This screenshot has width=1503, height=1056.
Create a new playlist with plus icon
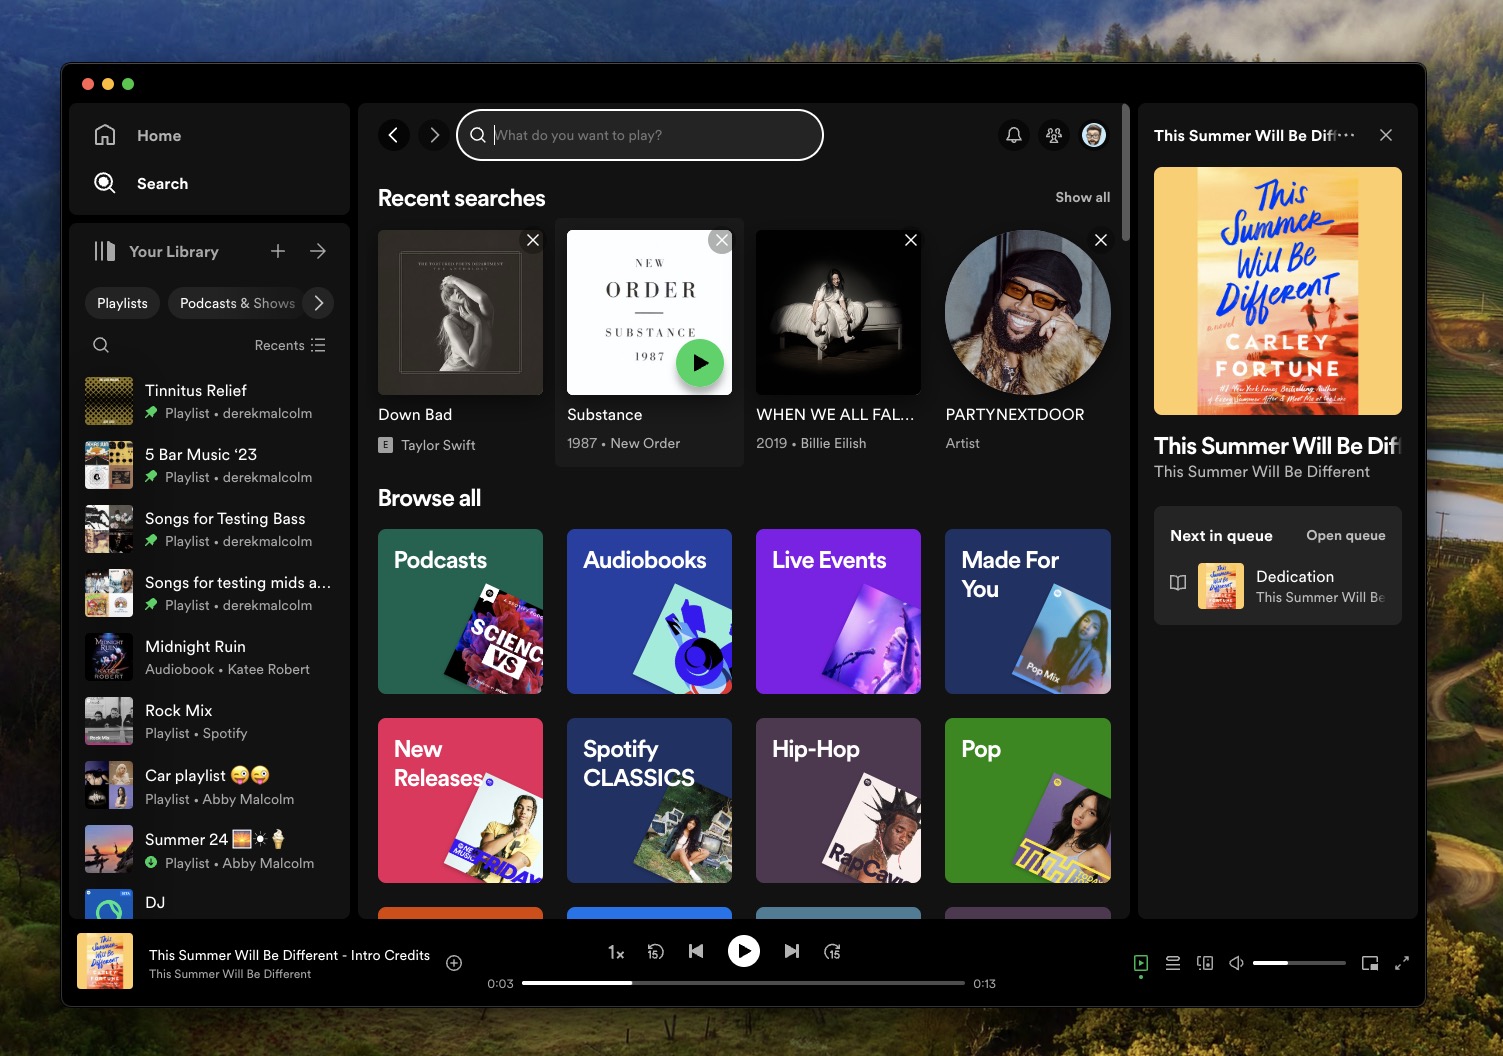(x=278, y=251)
